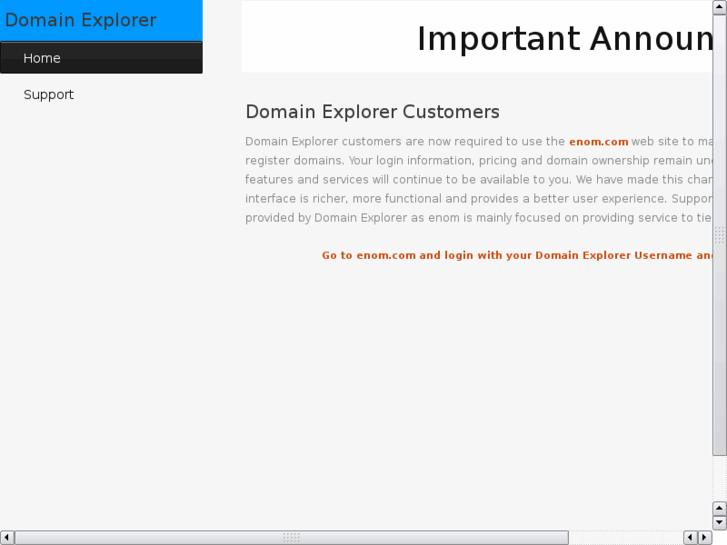This screenshot has width=727, height=545.
Task: Click the horizontal scrollbar left arrow beside the thumb's start
Action: point(6,537)
